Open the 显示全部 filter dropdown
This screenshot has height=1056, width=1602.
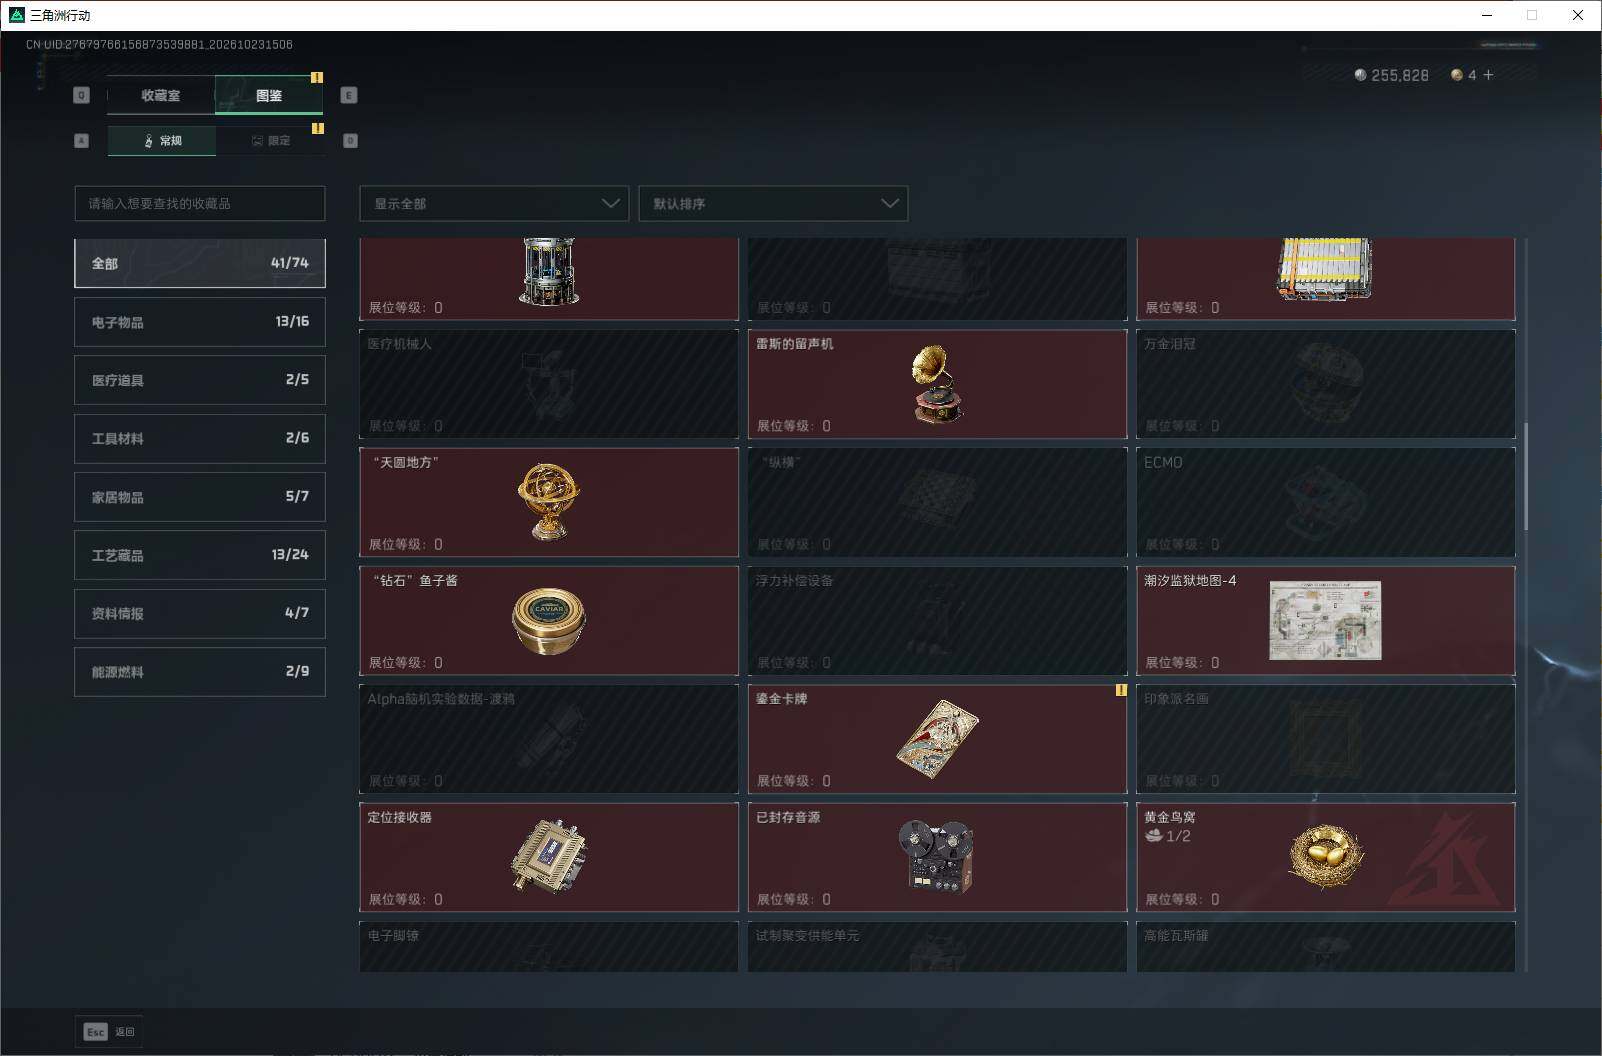click(494, 203)
